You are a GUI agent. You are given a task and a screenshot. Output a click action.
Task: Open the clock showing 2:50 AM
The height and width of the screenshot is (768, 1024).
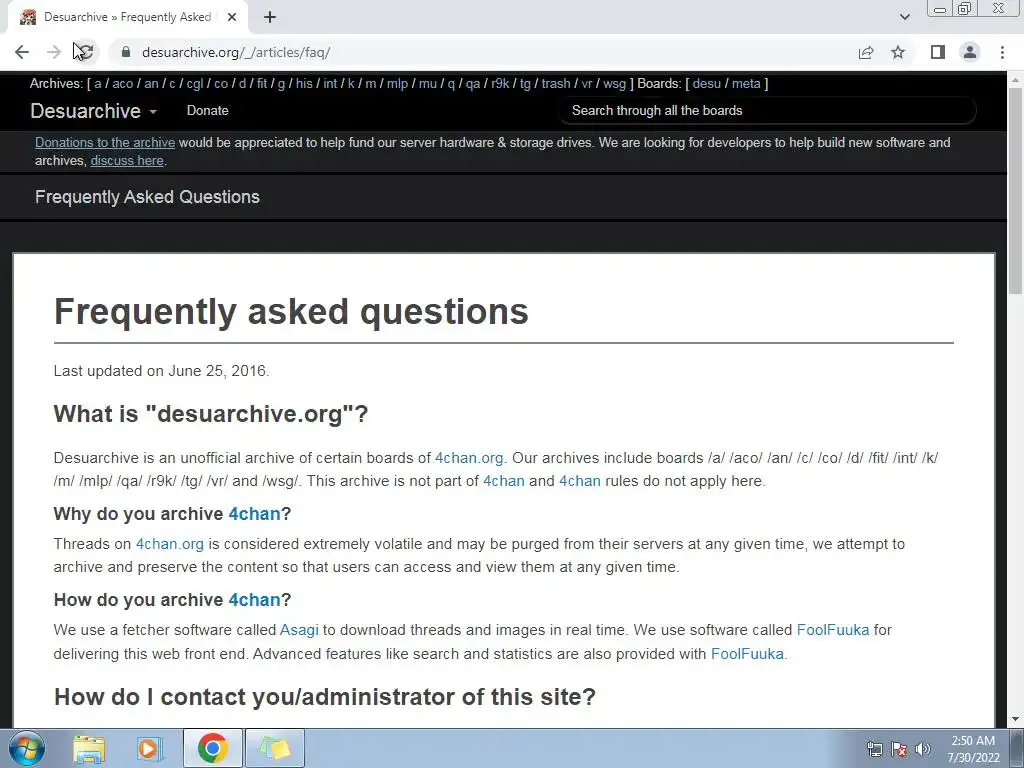973,749
